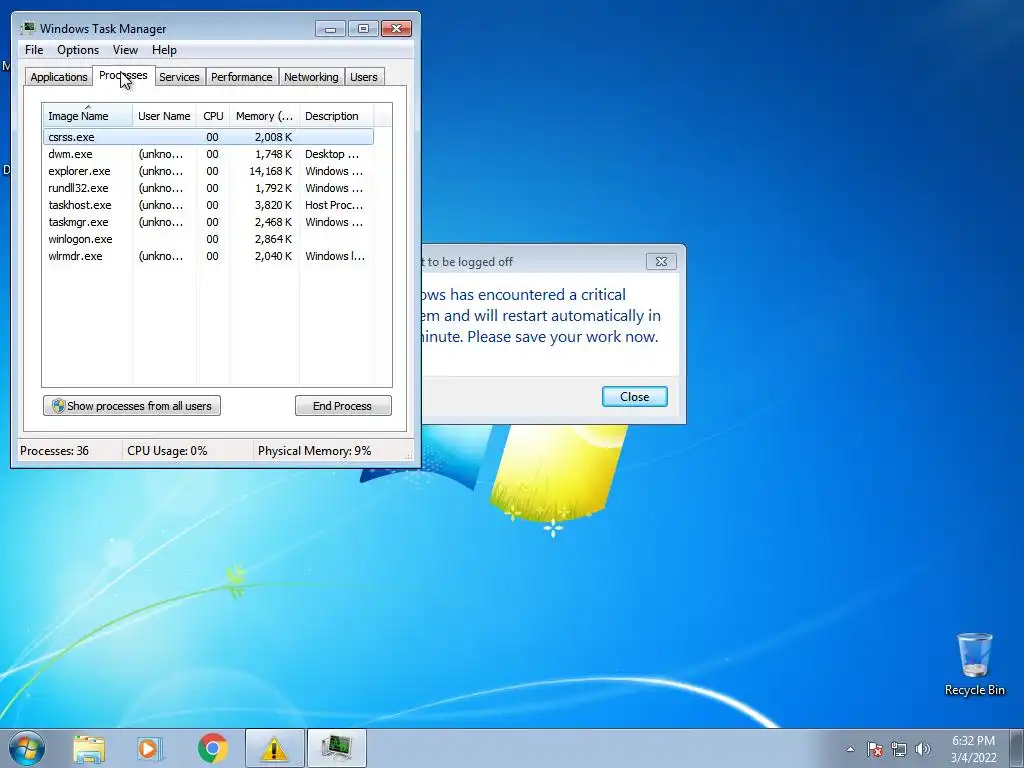1024x768 pixels.
Task: Switch to the Services tab
Action: [x=179, y=76]
